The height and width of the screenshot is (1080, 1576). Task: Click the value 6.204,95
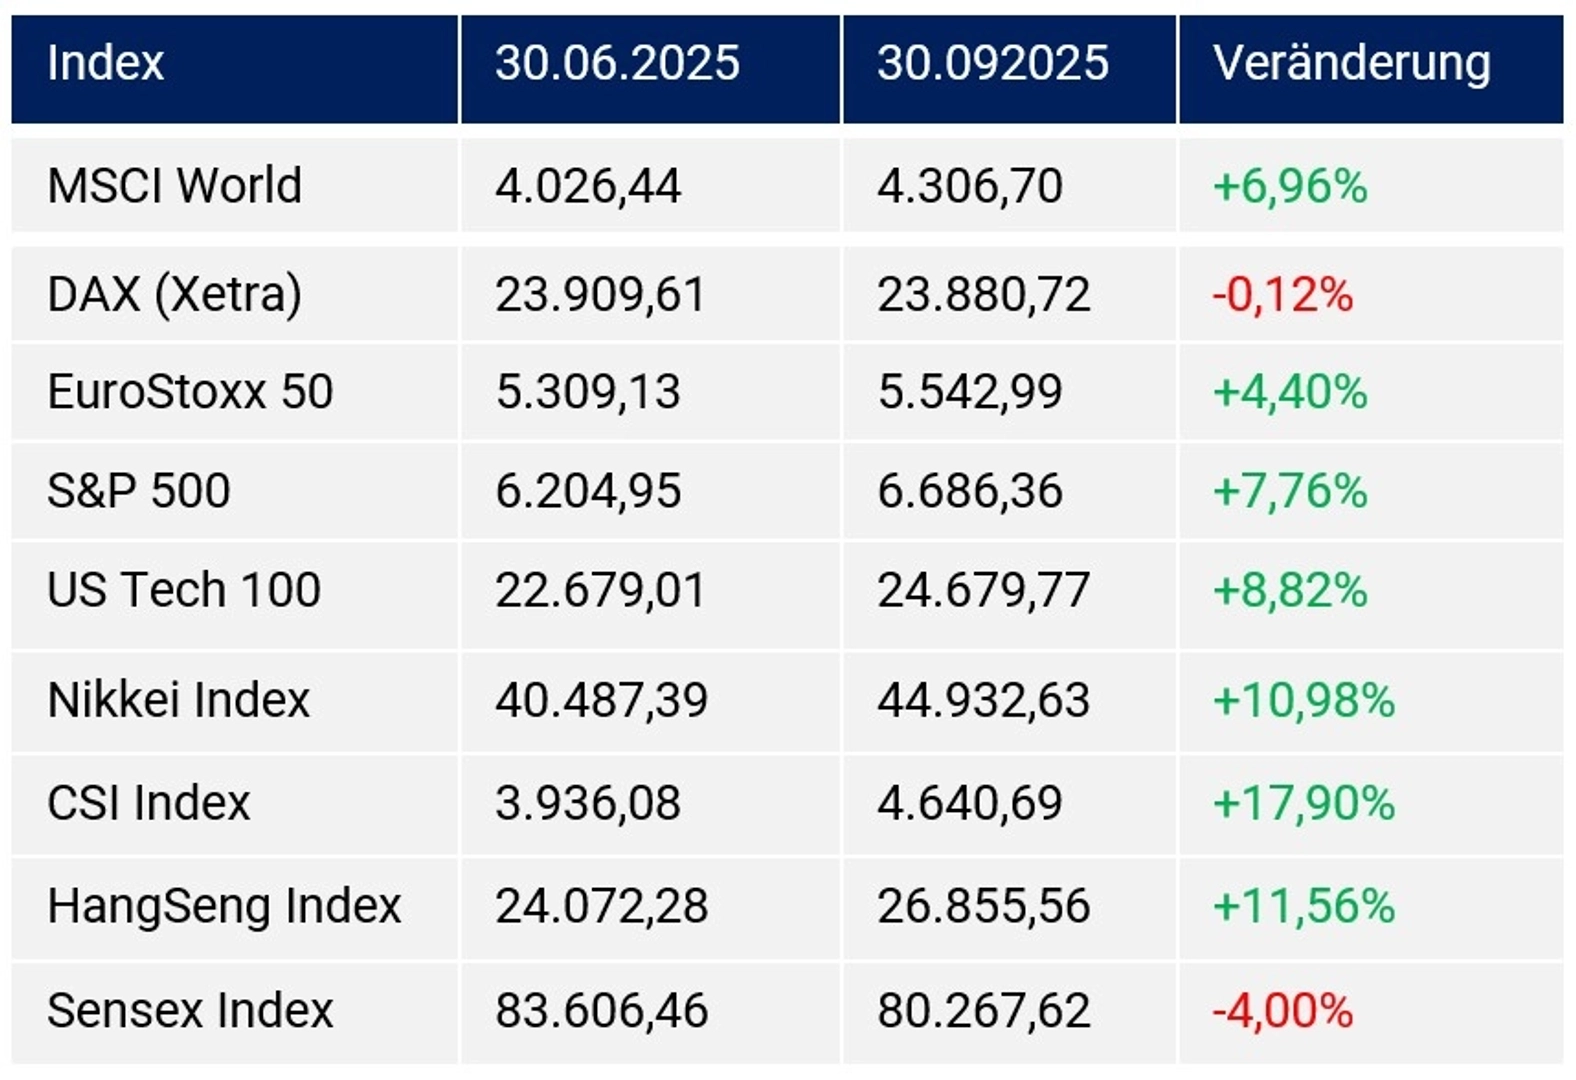pos(588,491)
